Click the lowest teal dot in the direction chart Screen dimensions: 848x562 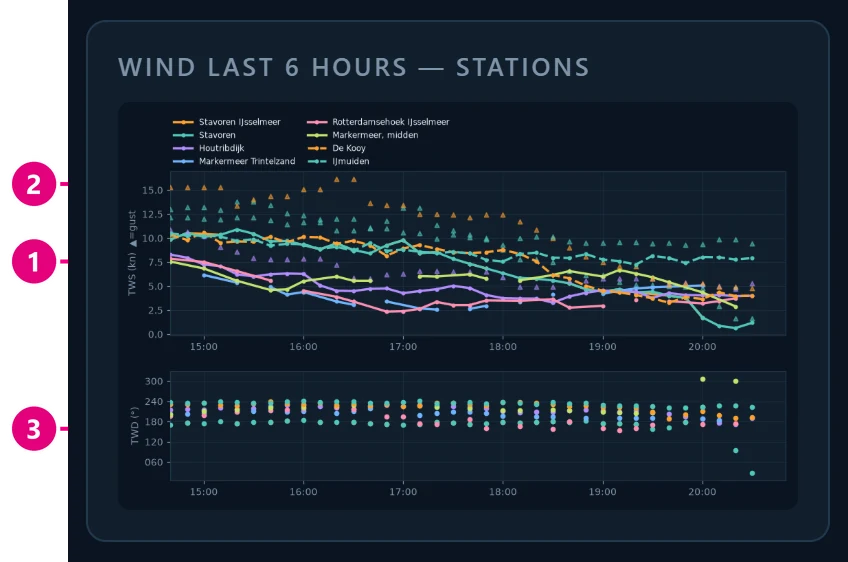pos(752,473)
